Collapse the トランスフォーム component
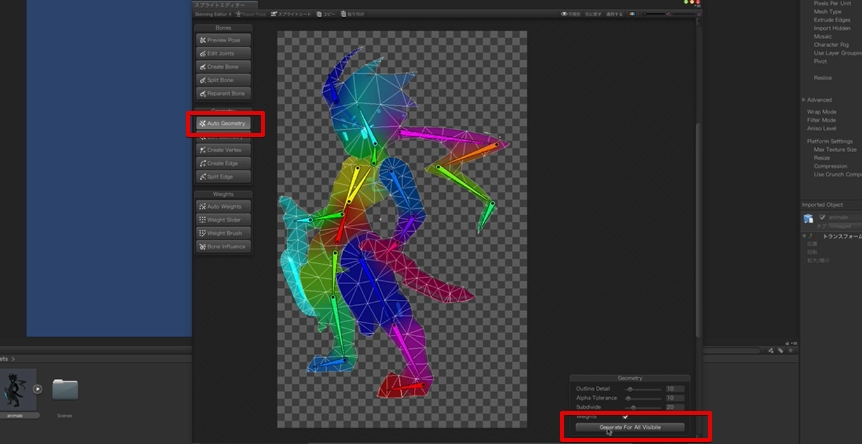Viewport: 862px width, 445px height. pyautogui.click(x=804, y=236)
